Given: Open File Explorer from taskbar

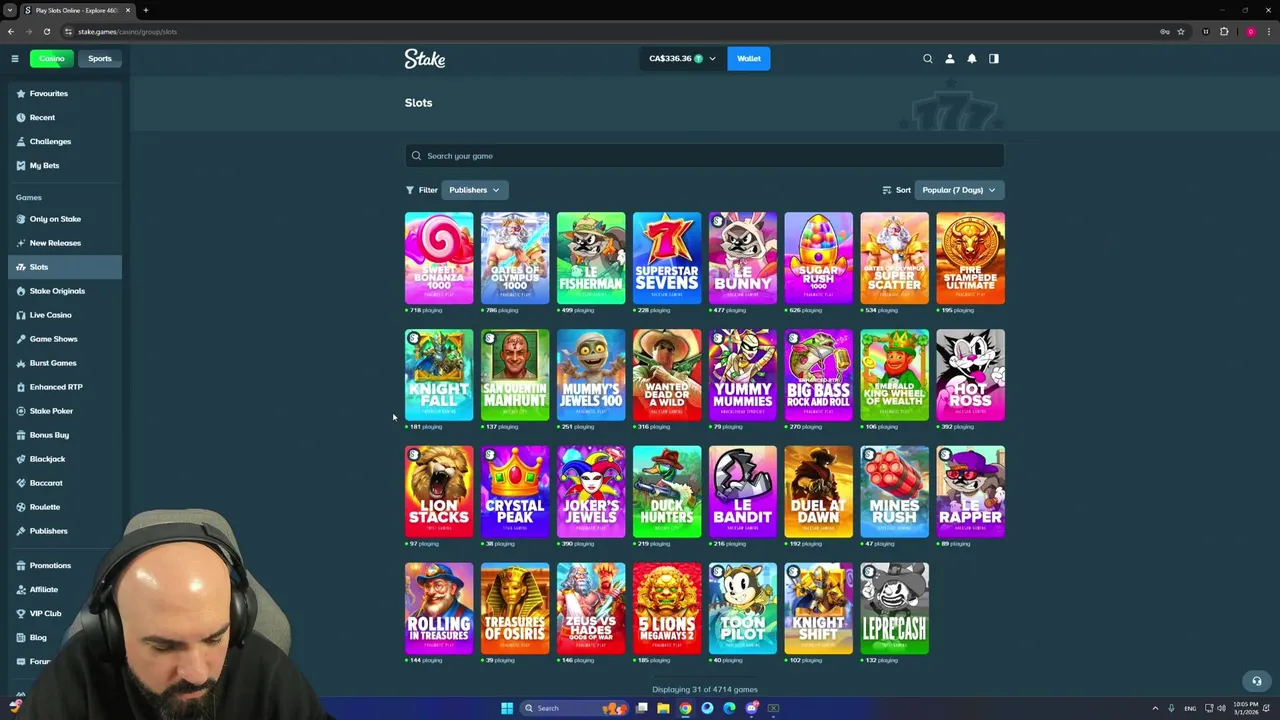Looking at the screenshot, I should 663,708.
